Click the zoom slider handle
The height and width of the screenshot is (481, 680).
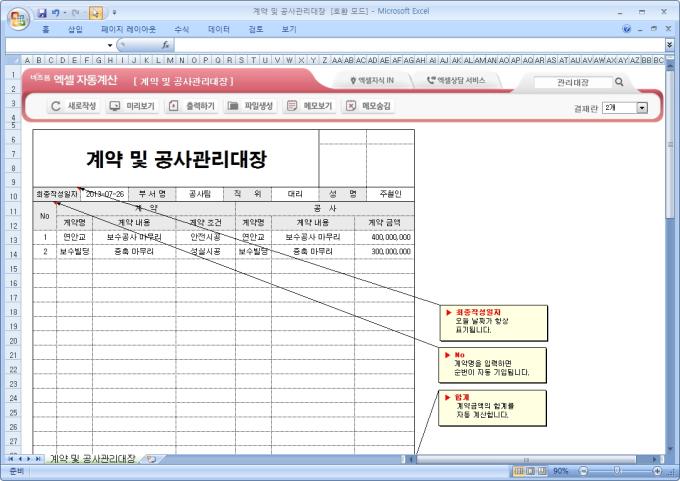coord(617,471)
